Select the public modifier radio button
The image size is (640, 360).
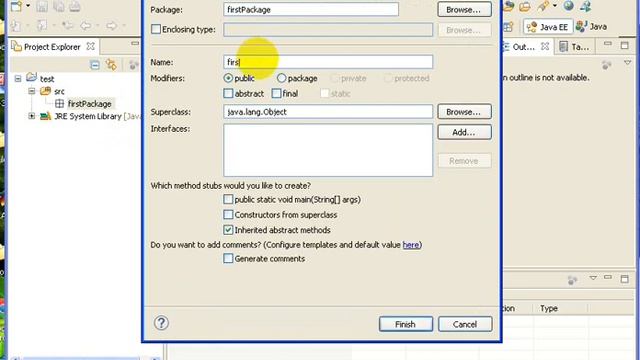[228, 78]
